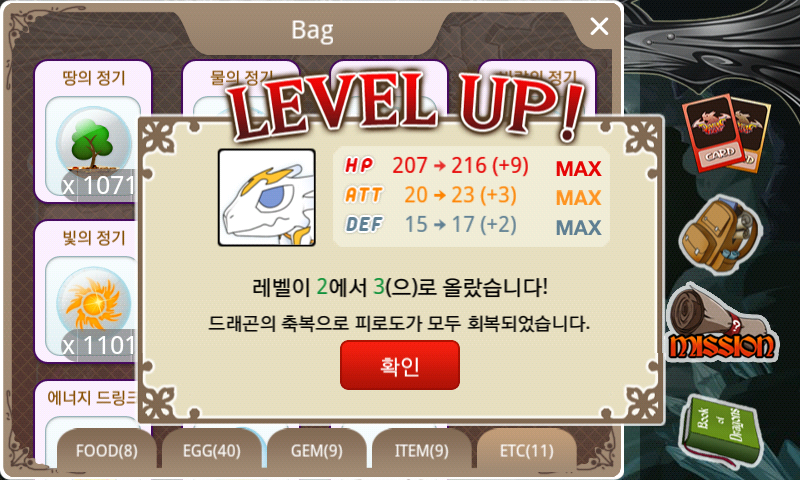Open the dragon Card collection icon
Viewport: 800px width, 480px height.
pos(727,134)
